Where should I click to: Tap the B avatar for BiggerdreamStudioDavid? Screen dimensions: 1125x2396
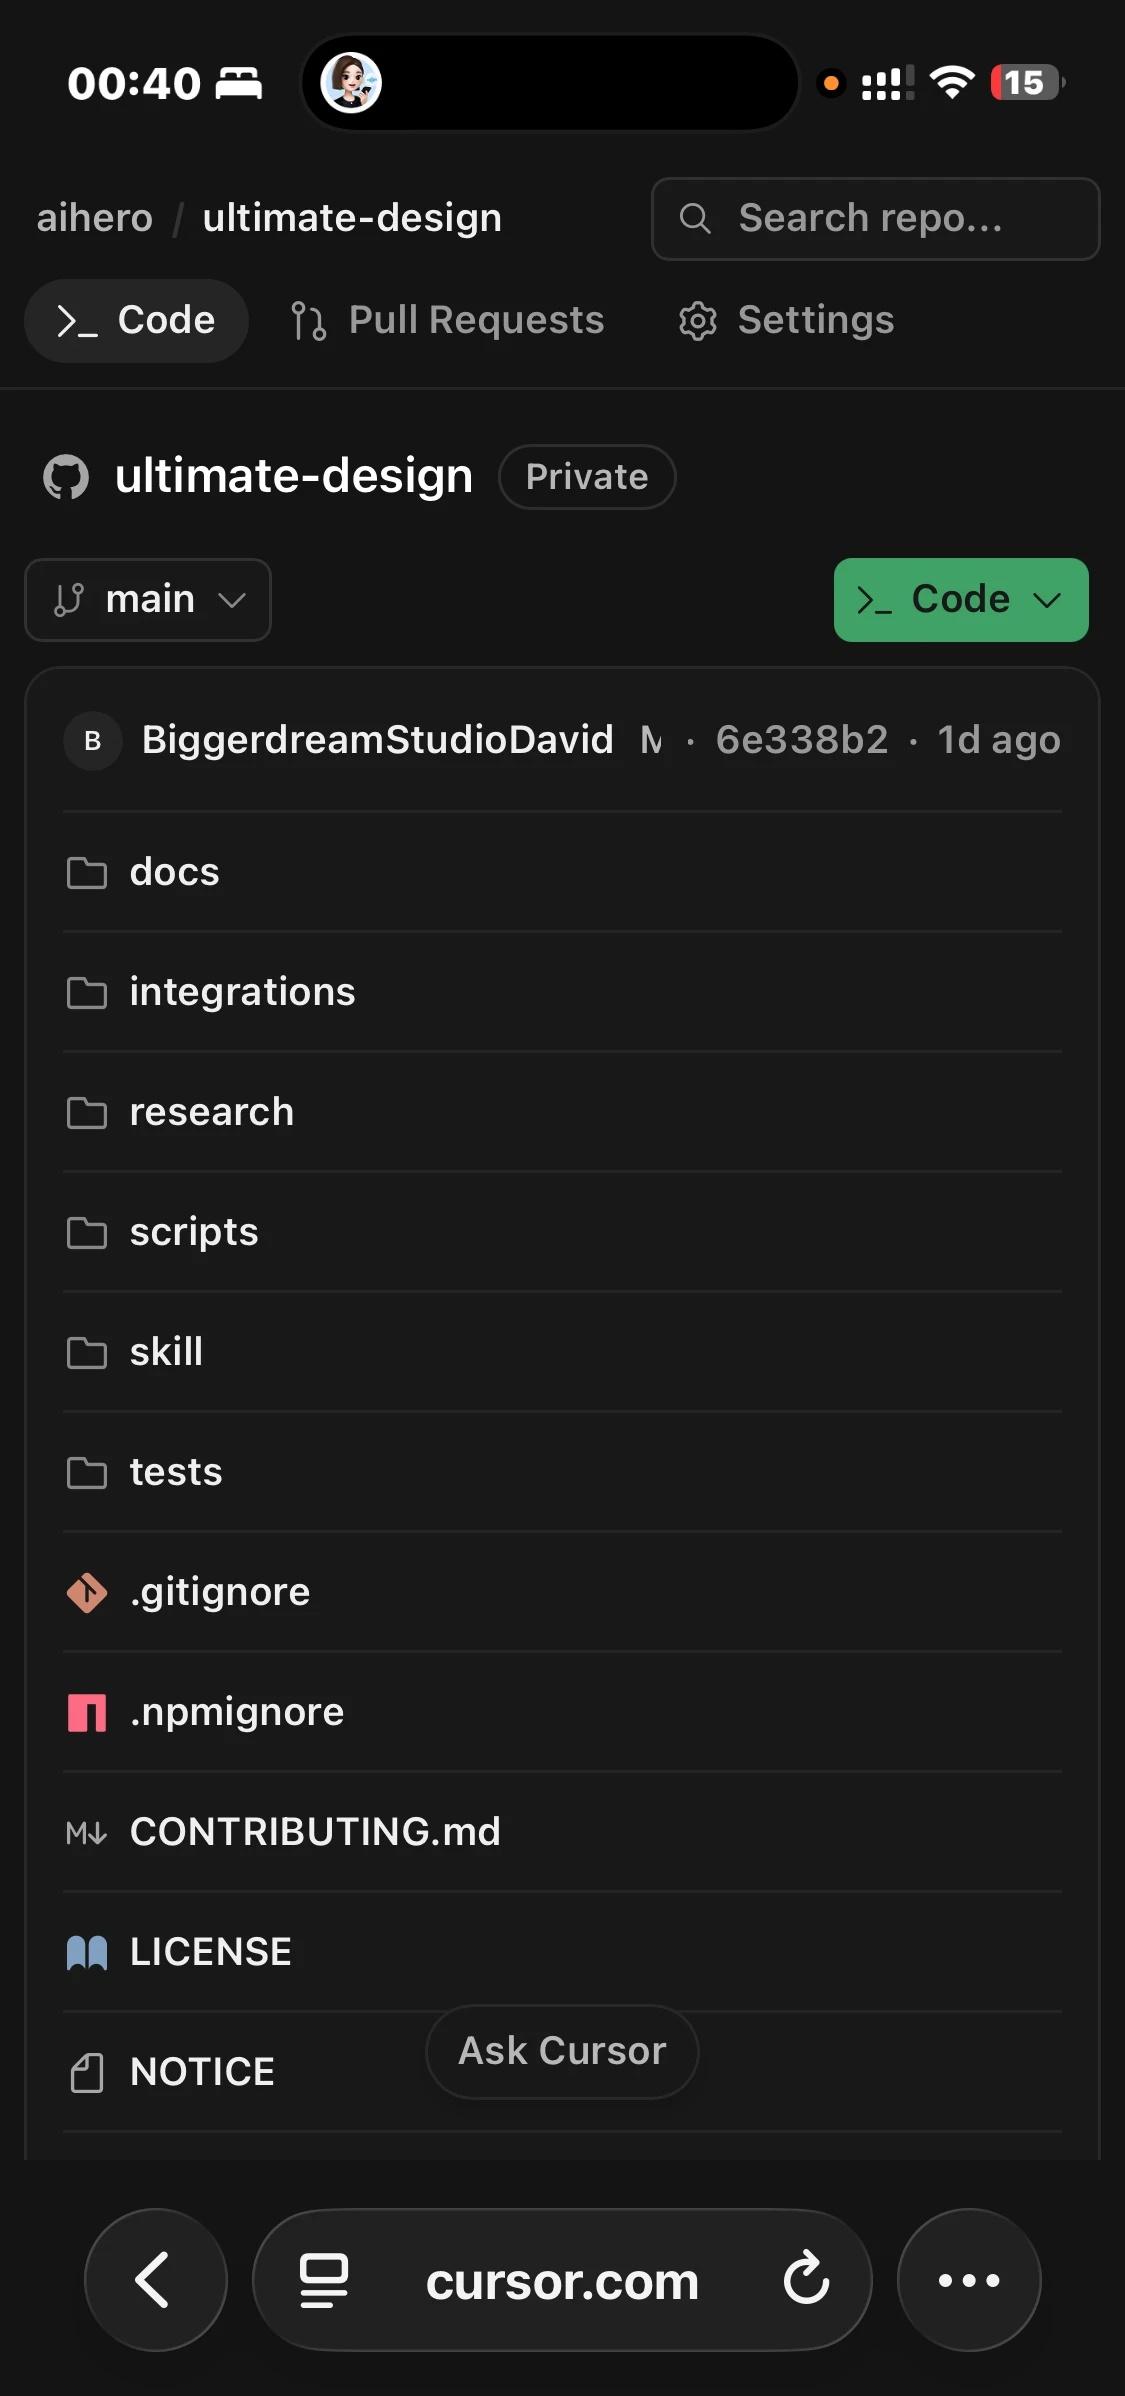(x=93, y=741)
